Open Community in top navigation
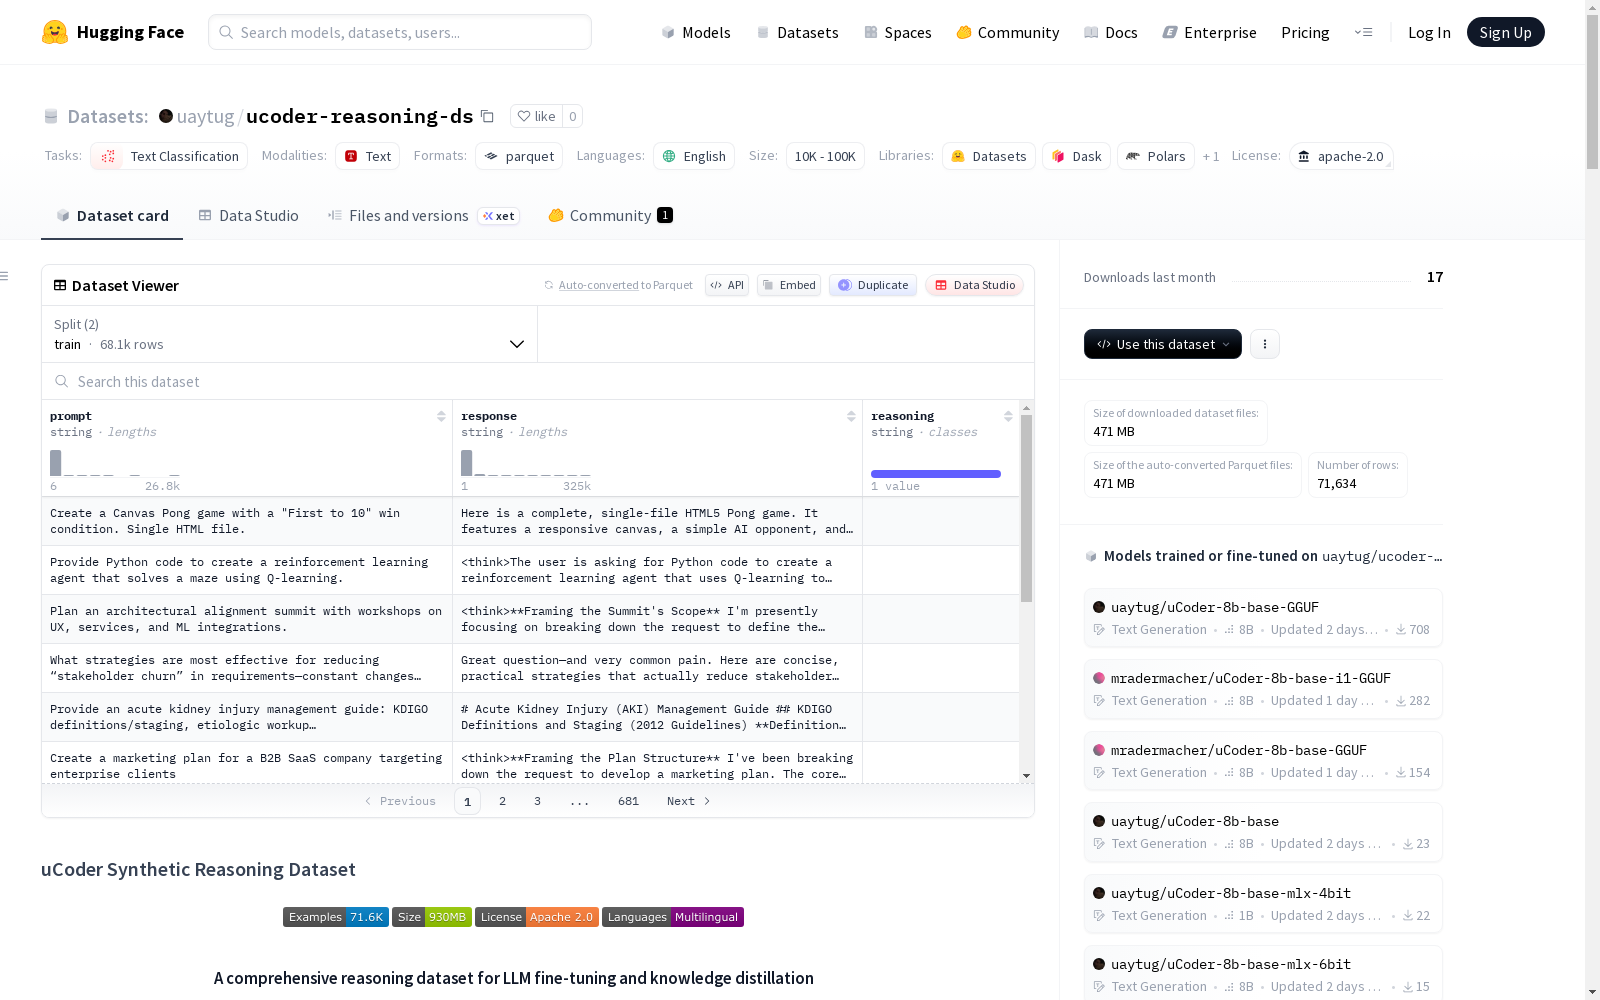 [1008, 32]
